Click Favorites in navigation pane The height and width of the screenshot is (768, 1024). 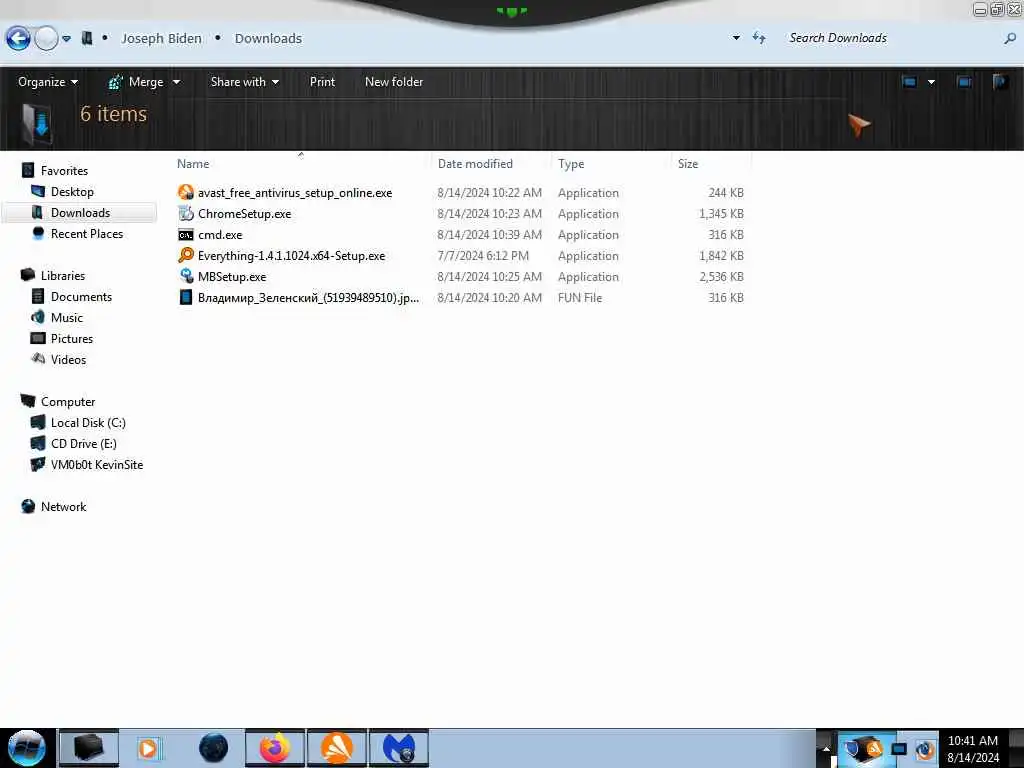click(x=64, y=170)
